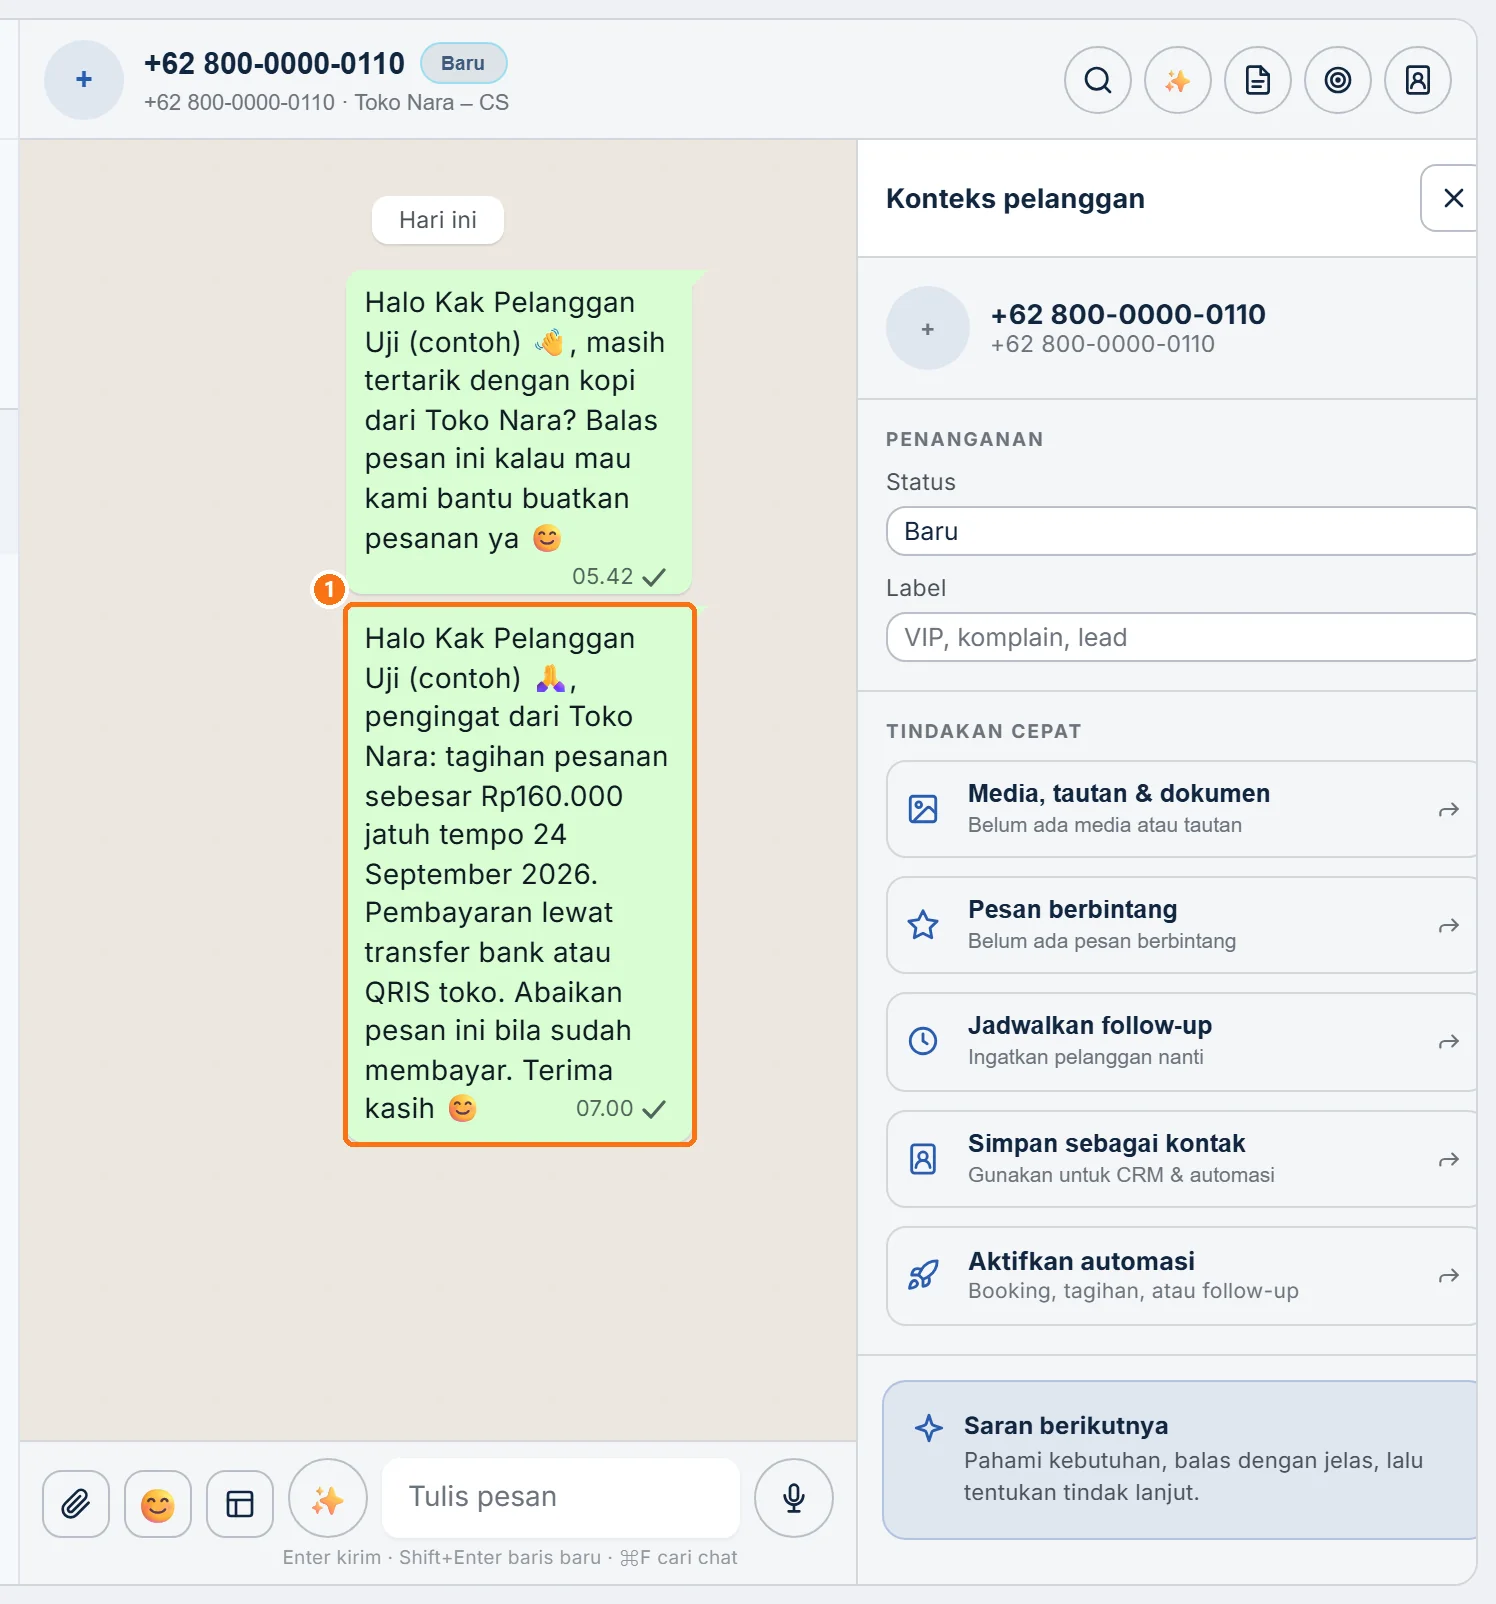Click the Baru status badge in header
This screenshot has width=1496, height=1604.
463,63
